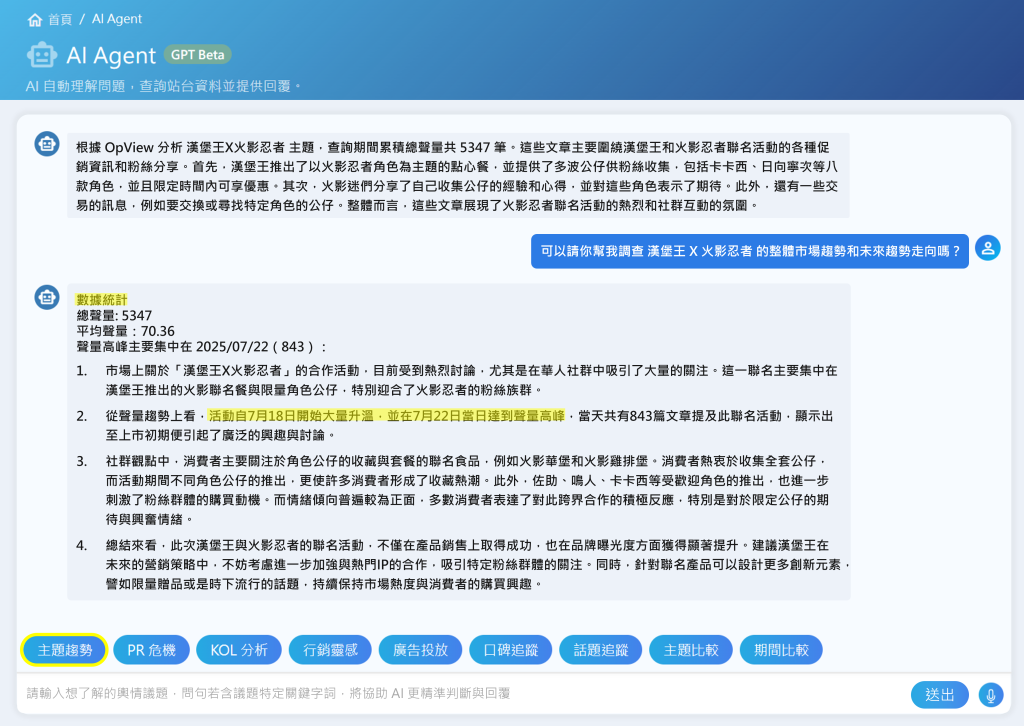Choose the 話題追蹤 chip

point(600,650)
